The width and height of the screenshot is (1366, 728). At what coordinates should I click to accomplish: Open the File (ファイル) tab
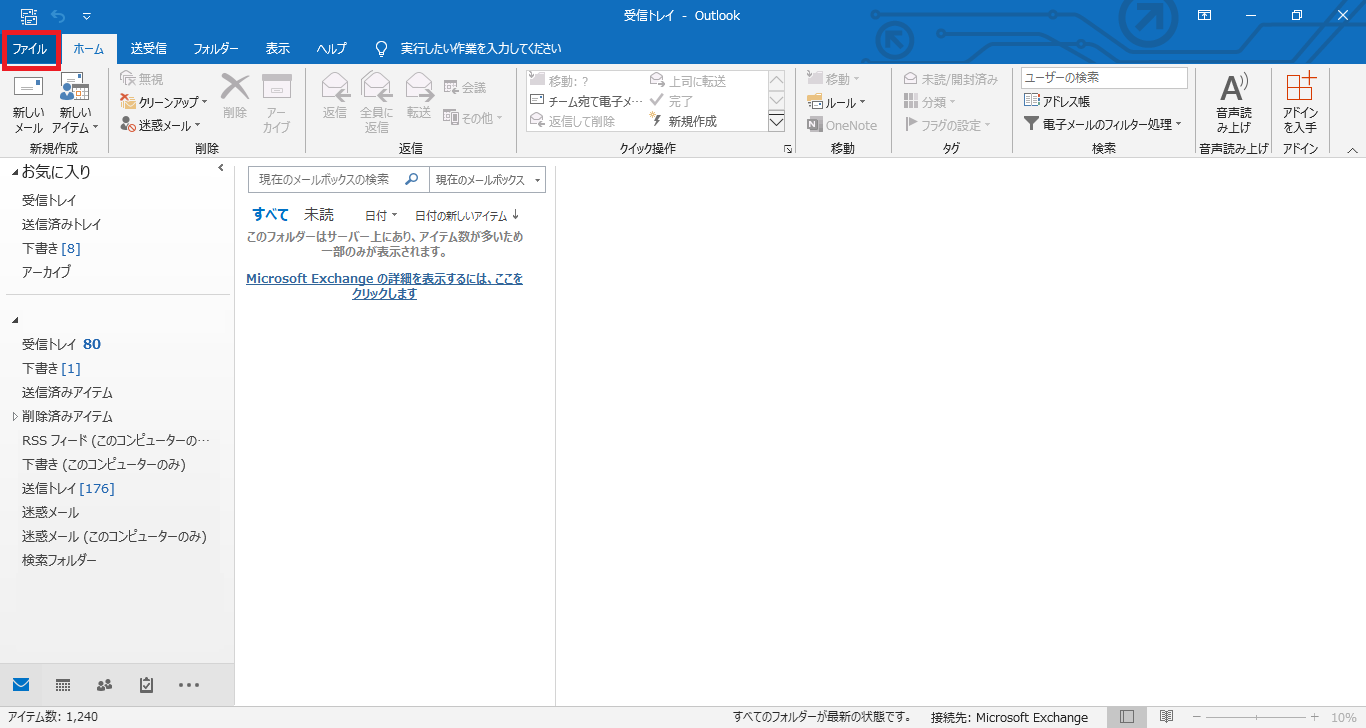click(31, 49)
